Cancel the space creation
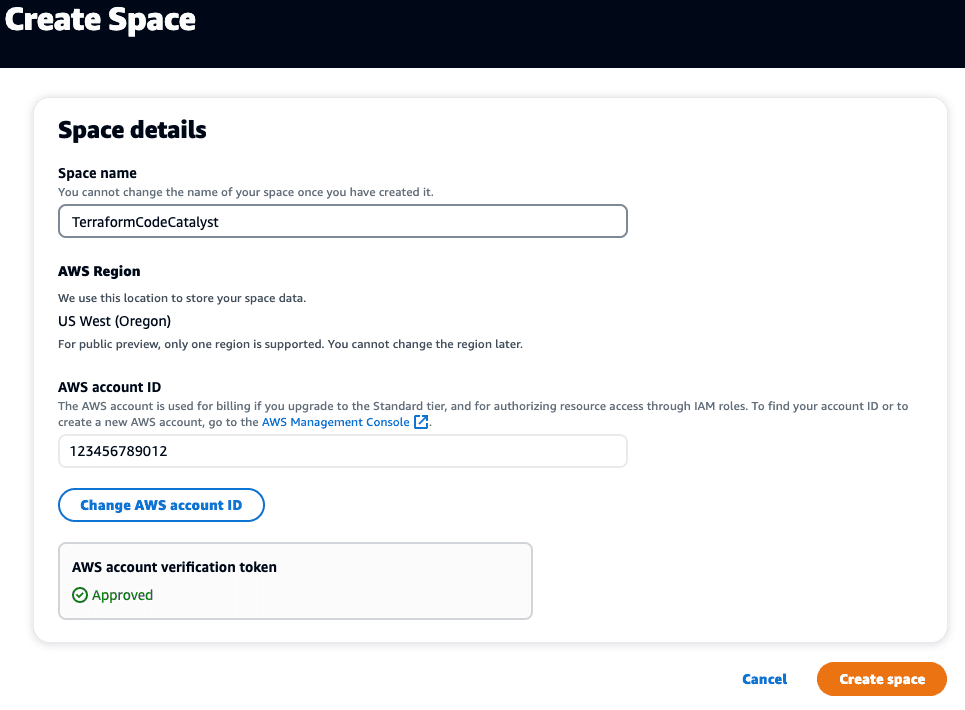This screenshot has height=710, width=965. [x=764, y=679]
